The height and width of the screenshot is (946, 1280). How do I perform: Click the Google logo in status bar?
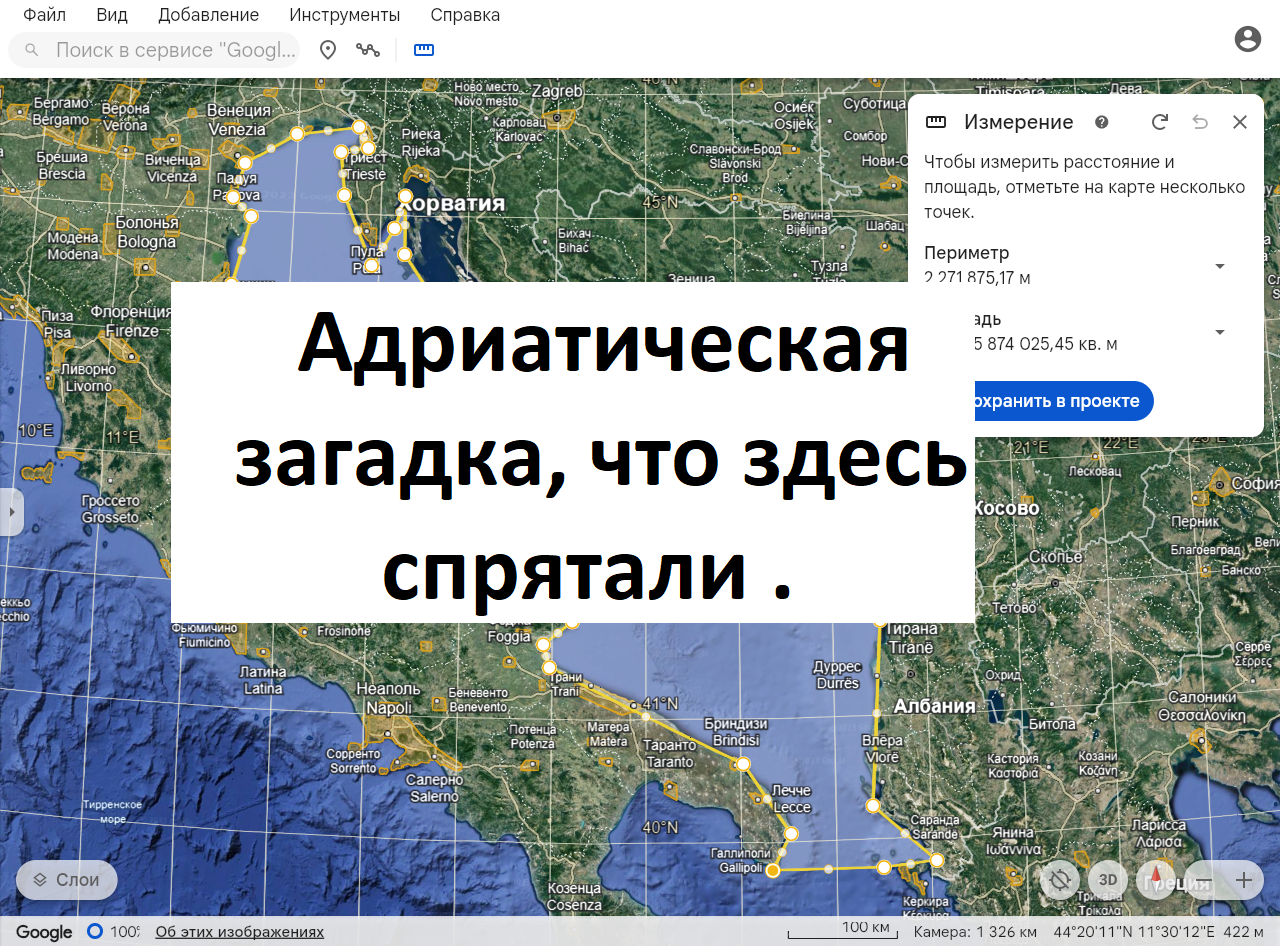coord(44,932)
